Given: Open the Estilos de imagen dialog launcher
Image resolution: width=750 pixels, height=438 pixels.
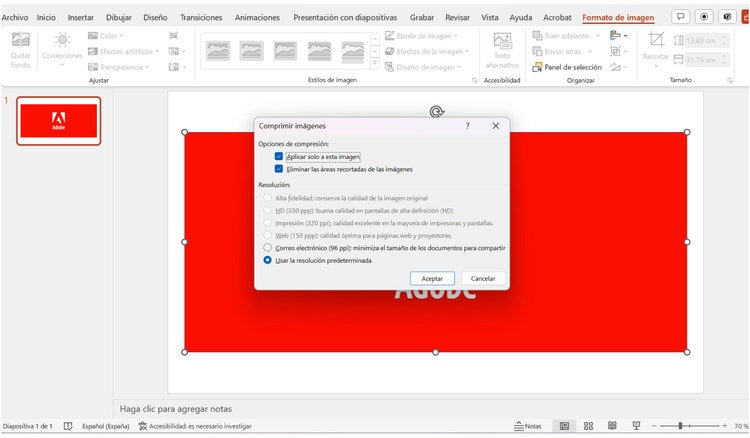Looking at the screenshot, I should [474, 80].
